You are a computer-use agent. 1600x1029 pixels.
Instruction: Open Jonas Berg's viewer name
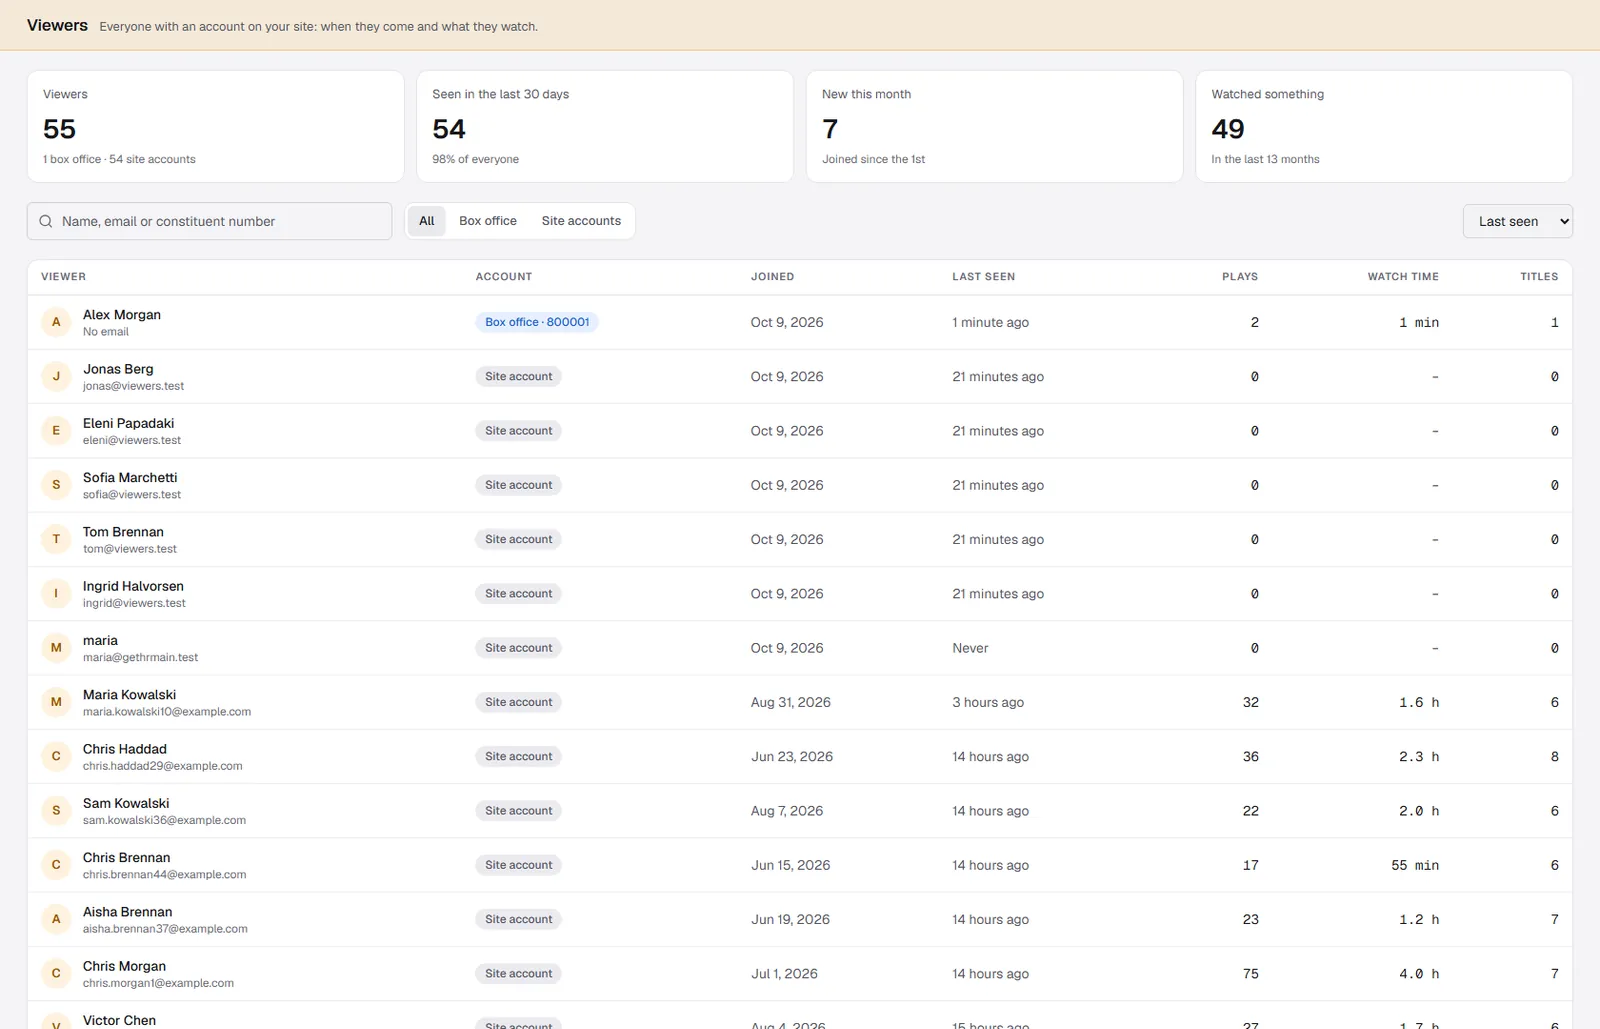118,369
